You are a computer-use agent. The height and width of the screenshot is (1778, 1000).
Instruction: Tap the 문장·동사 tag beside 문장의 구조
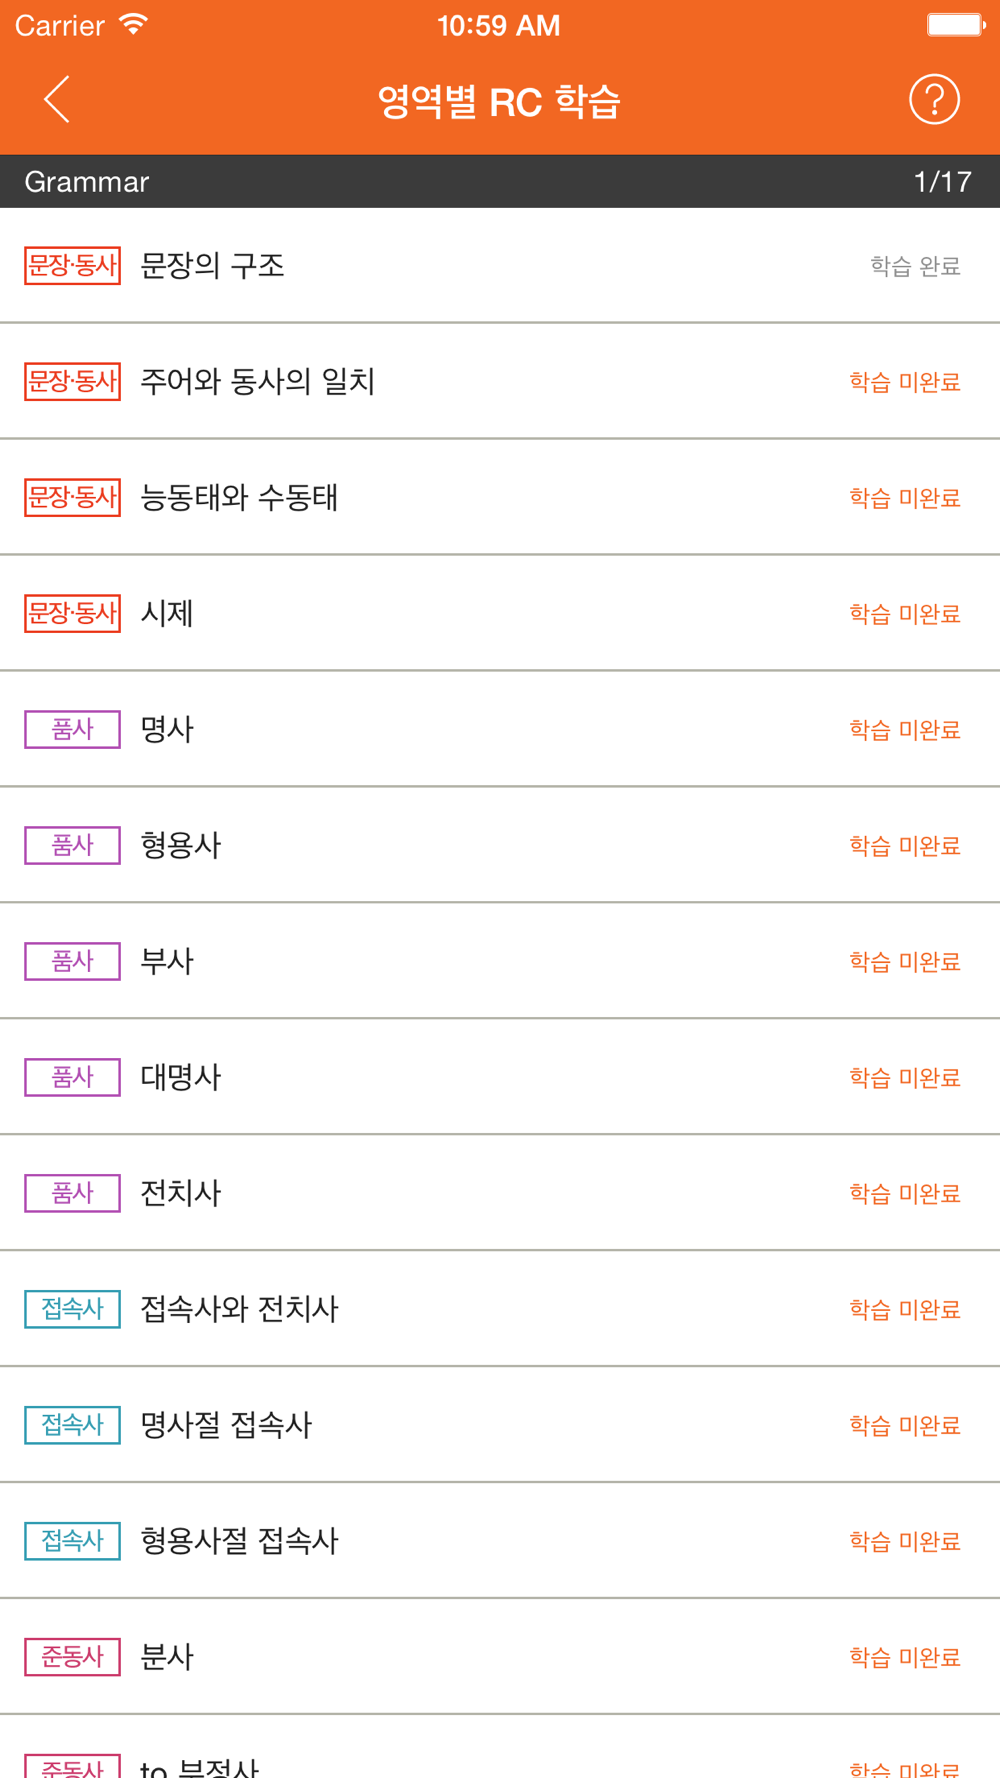pos(72,266)
